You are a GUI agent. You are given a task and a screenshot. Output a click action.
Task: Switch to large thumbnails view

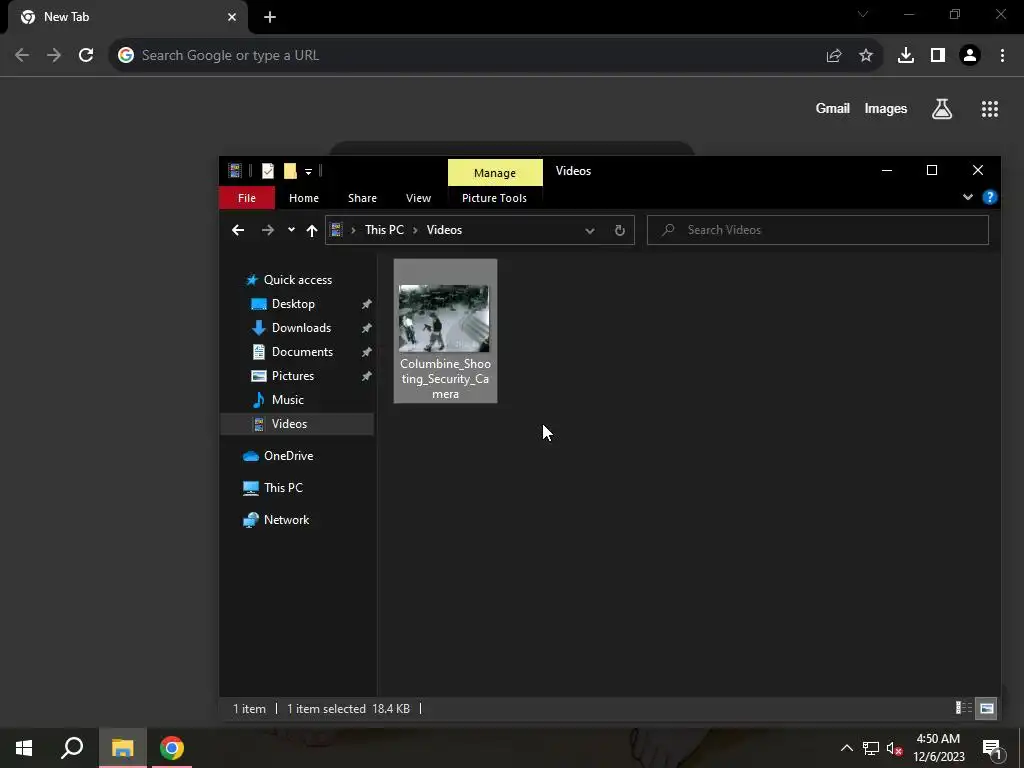tap(987, 708)
